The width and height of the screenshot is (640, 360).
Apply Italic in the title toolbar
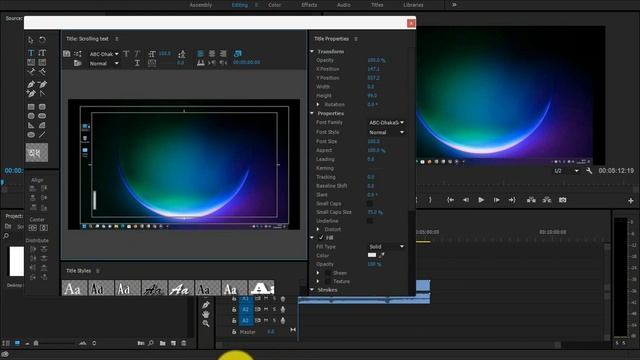138,53
